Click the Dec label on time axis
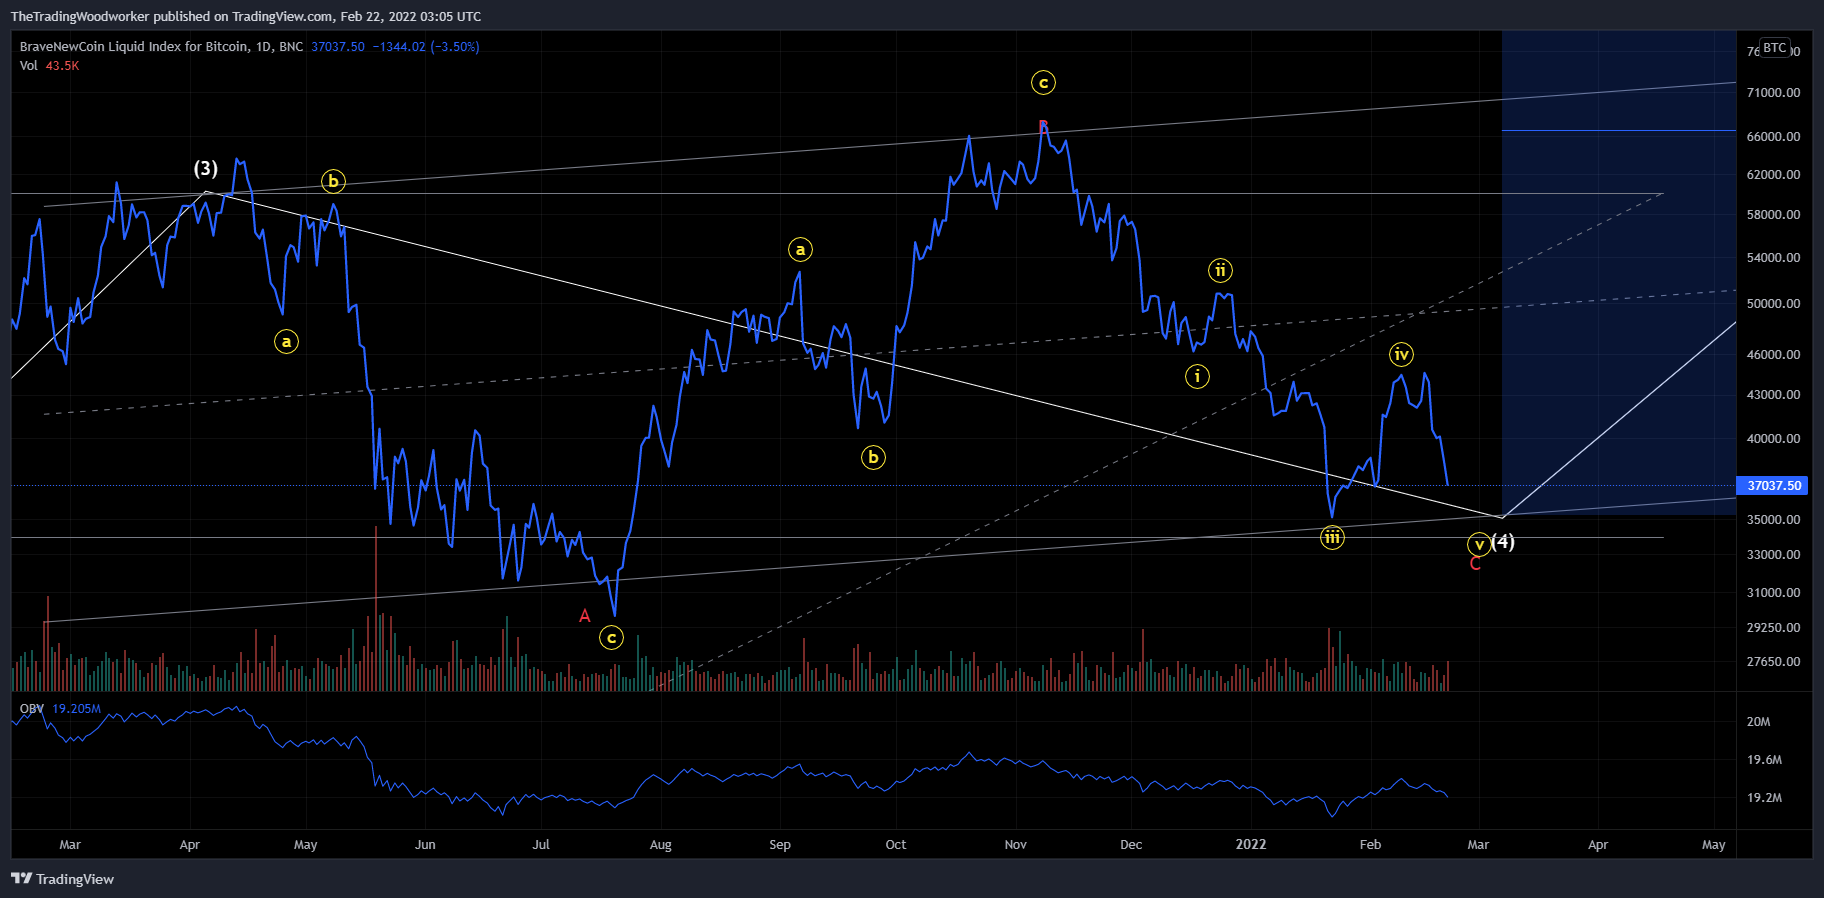Image resolution: width=1824 pixels, height=898 pixels. click(x=1131, y=845)
